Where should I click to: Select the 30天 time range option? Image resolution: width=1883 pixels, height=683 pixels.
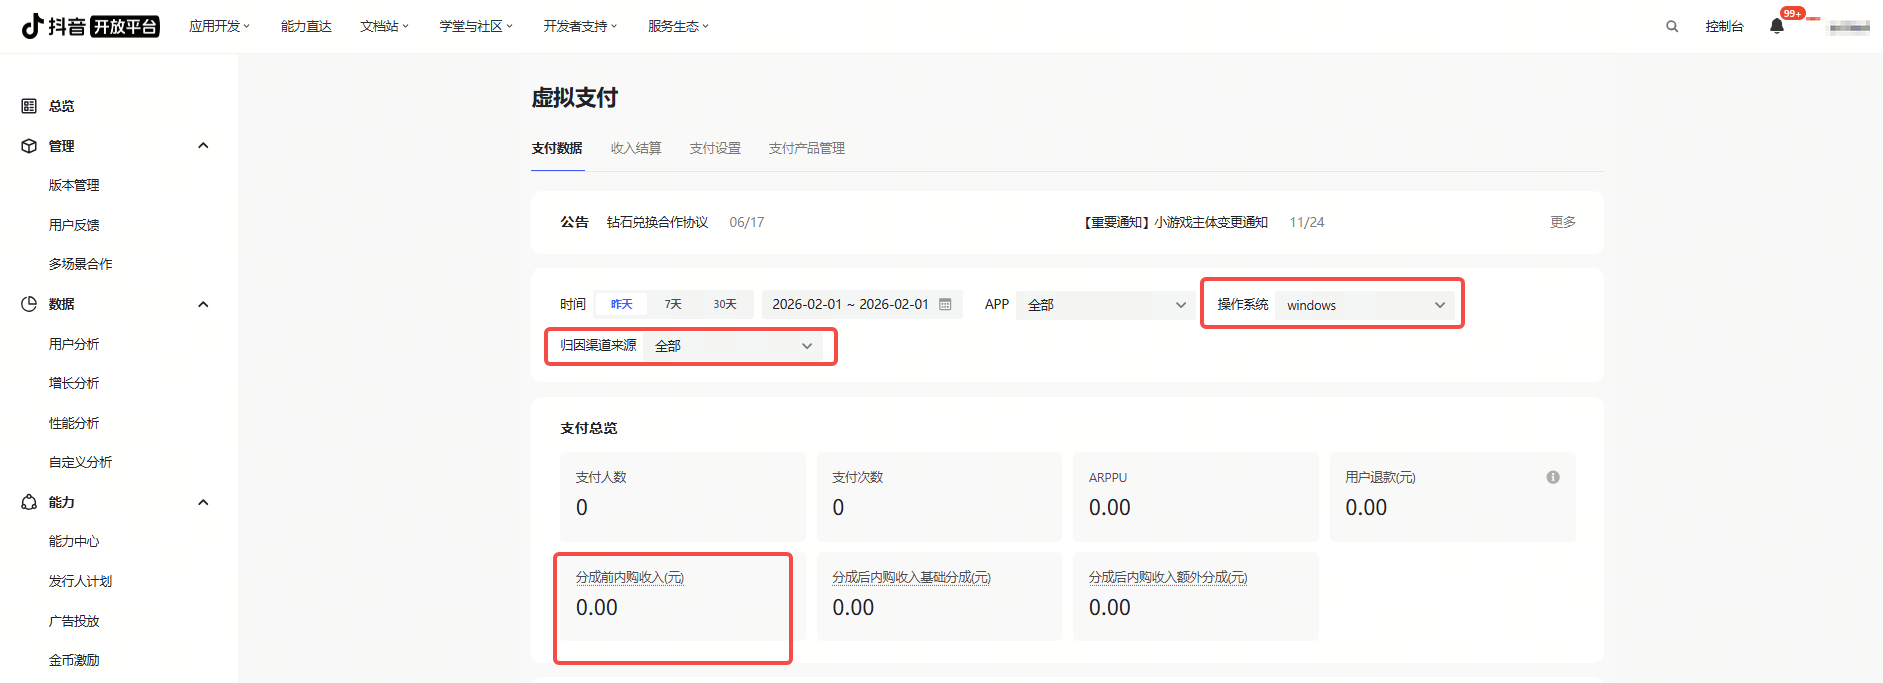[724, 305]
